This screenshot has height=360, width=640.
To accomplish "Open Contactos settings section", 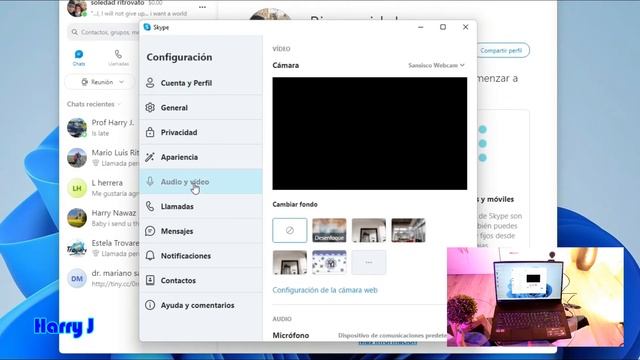I will click(201, 280).
